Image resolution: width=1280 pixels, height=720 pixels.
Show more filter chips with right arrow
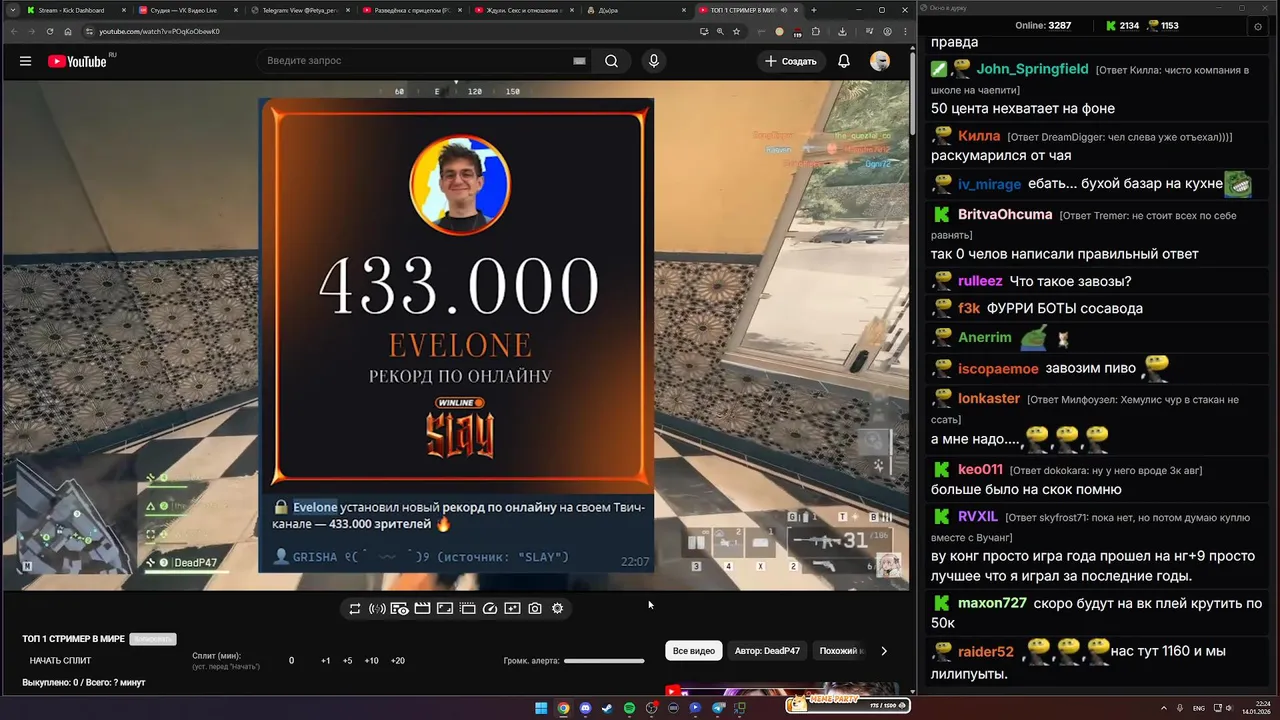(883, 651)
